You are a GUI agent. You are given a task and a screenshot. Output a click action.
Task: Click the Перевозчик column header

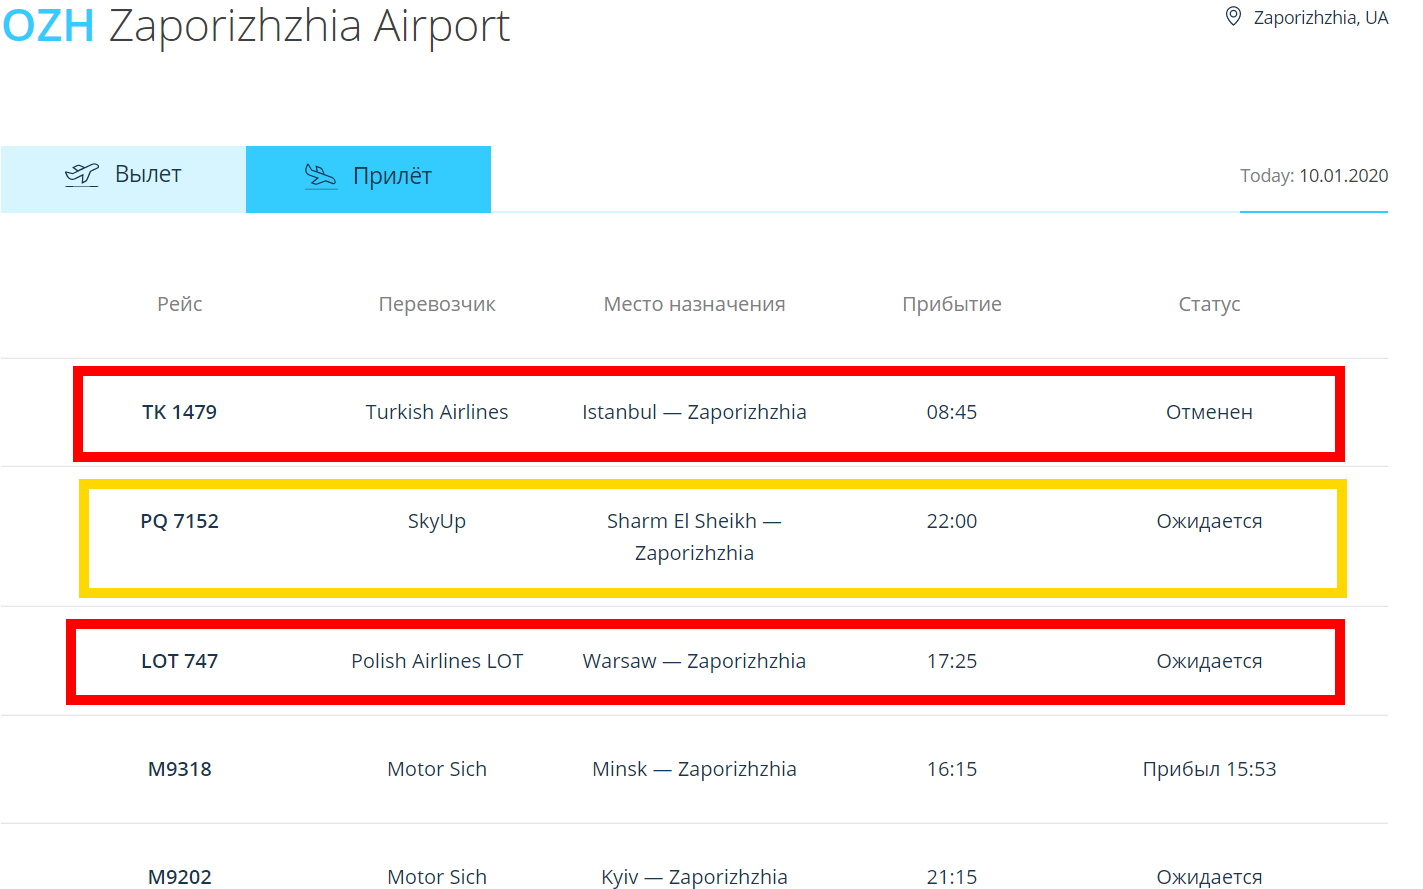[437, 304]
